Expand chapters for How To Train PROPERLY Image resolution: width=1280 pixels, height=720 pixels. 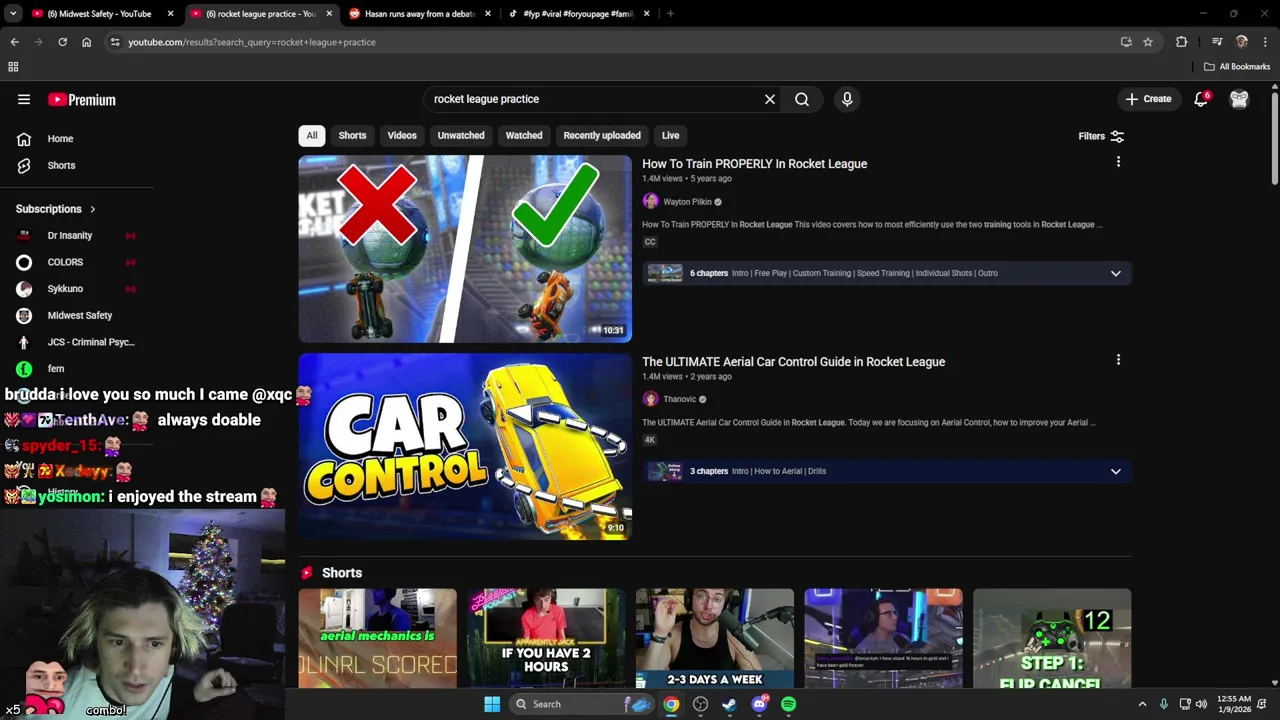[1116, 273]
